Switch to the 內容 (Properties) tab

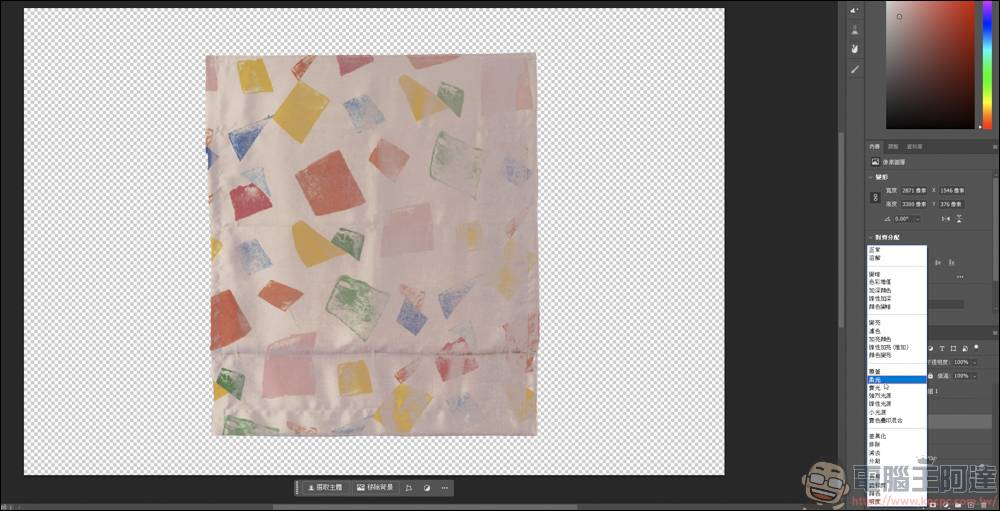pos(876,147)
